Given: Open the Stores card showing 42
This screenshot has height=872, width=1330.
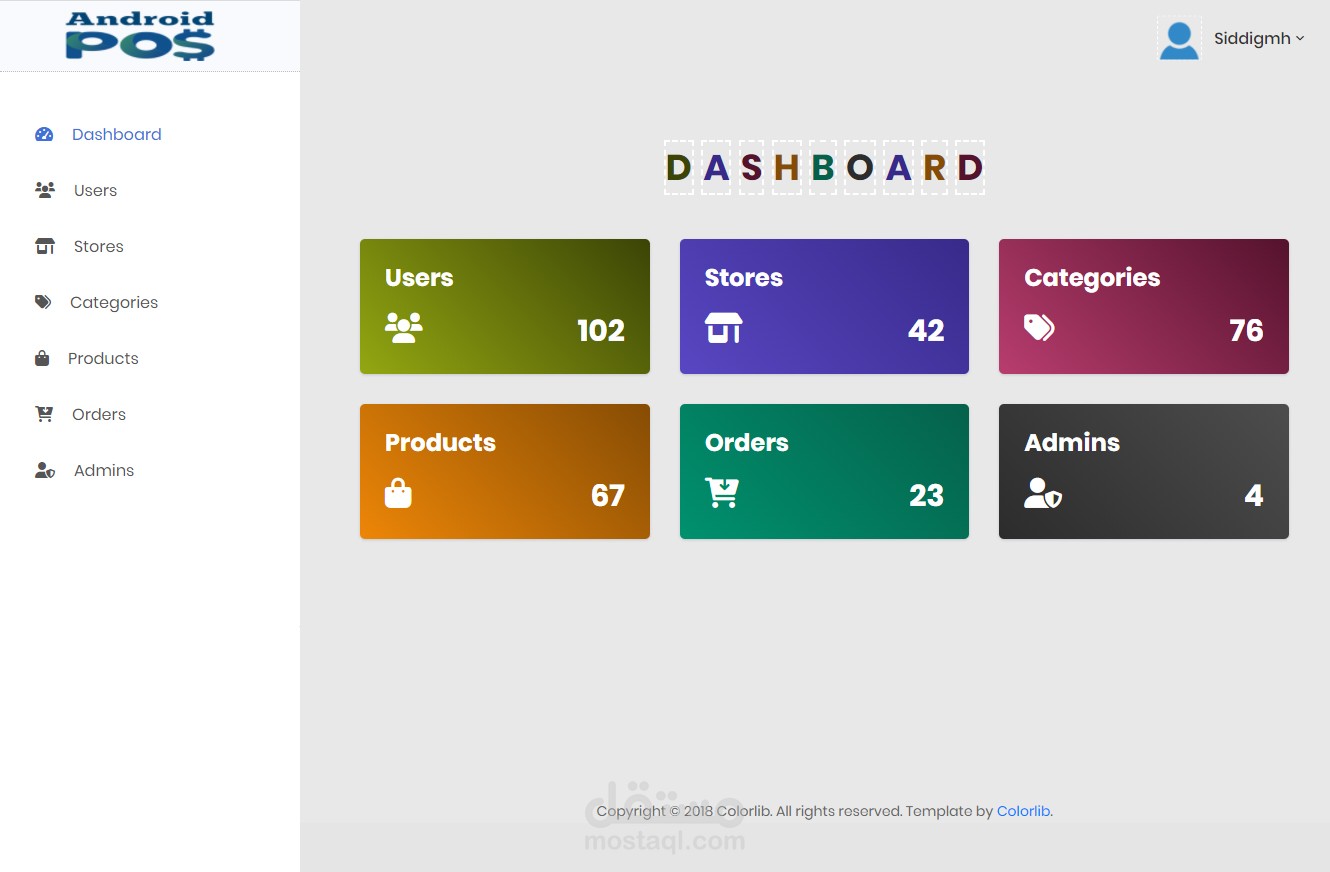Looking at the screenshot, I should point(824,306).
